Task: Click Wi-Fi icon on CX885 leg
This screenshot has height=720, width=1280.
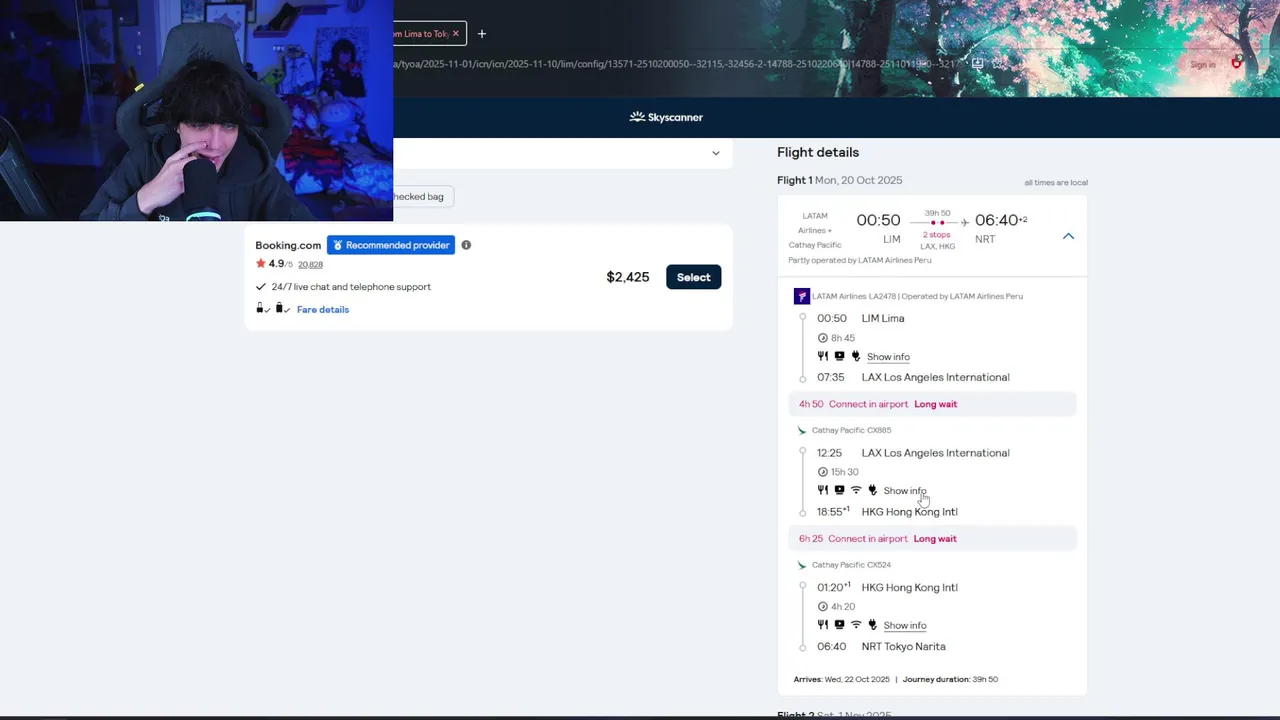Action: (x=856, y=490)
